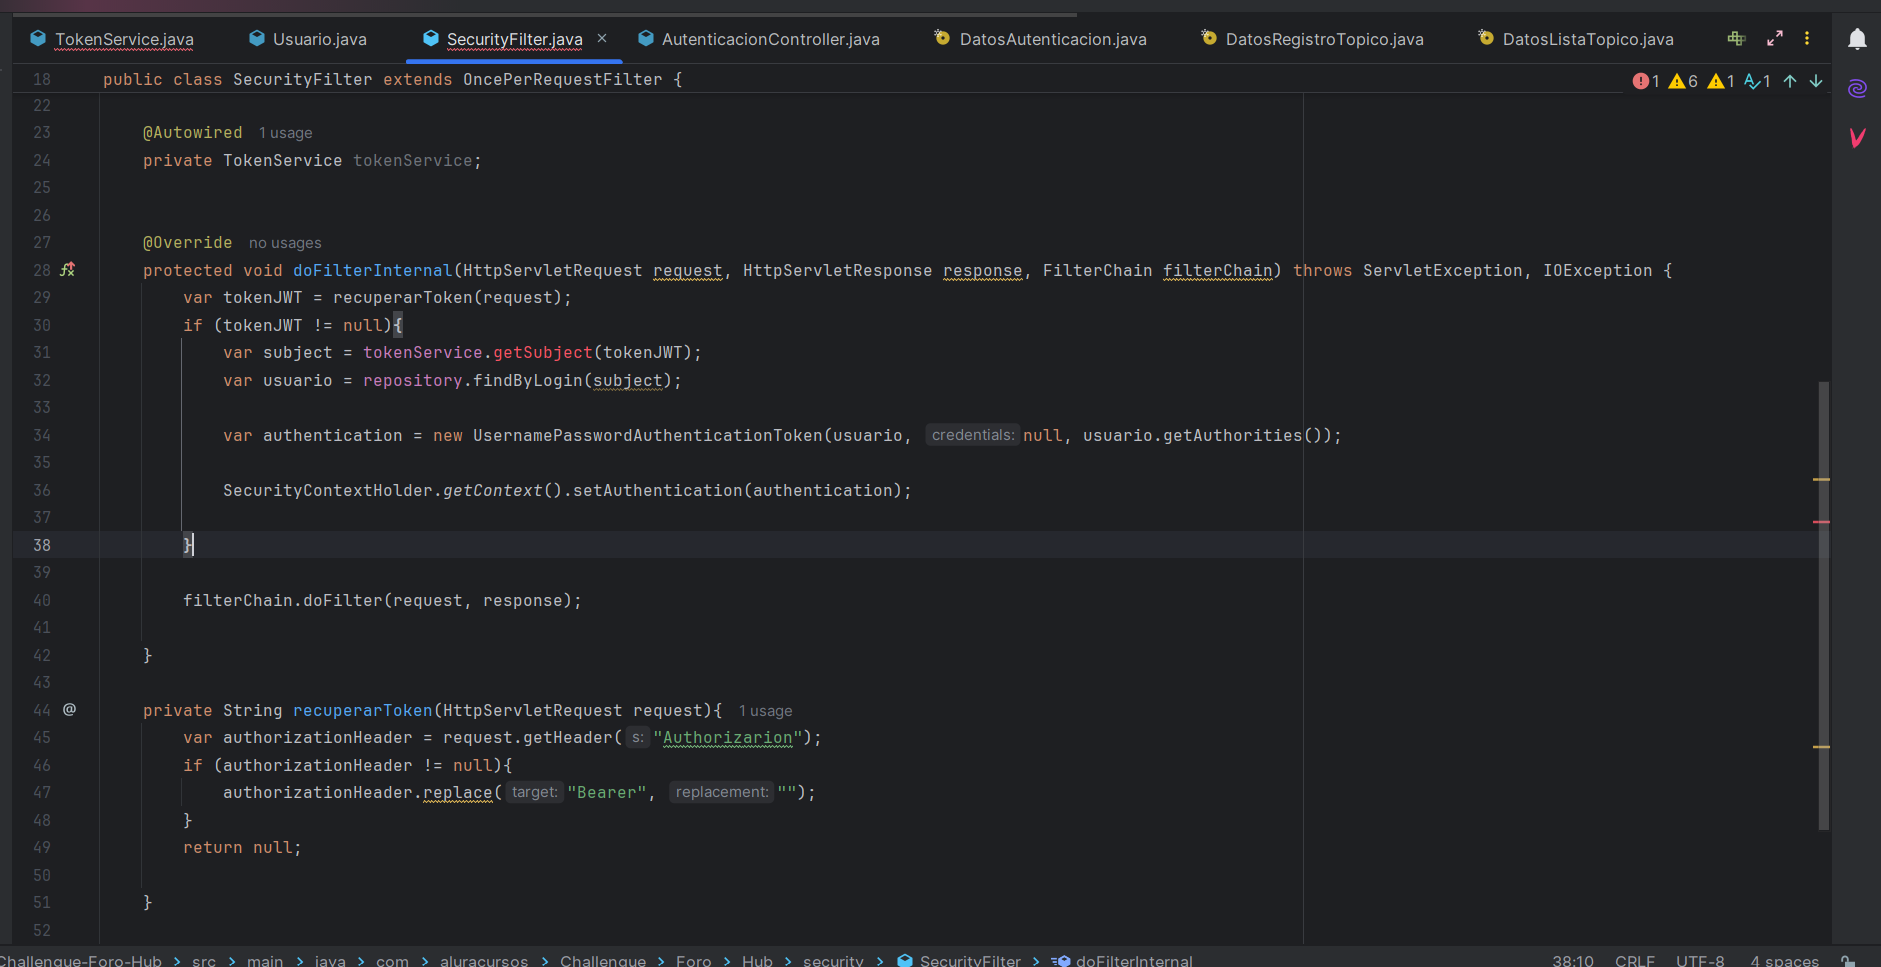Go to previous highlighted error arrow
Screen dimensions: 1881x967
(1790, 81)
